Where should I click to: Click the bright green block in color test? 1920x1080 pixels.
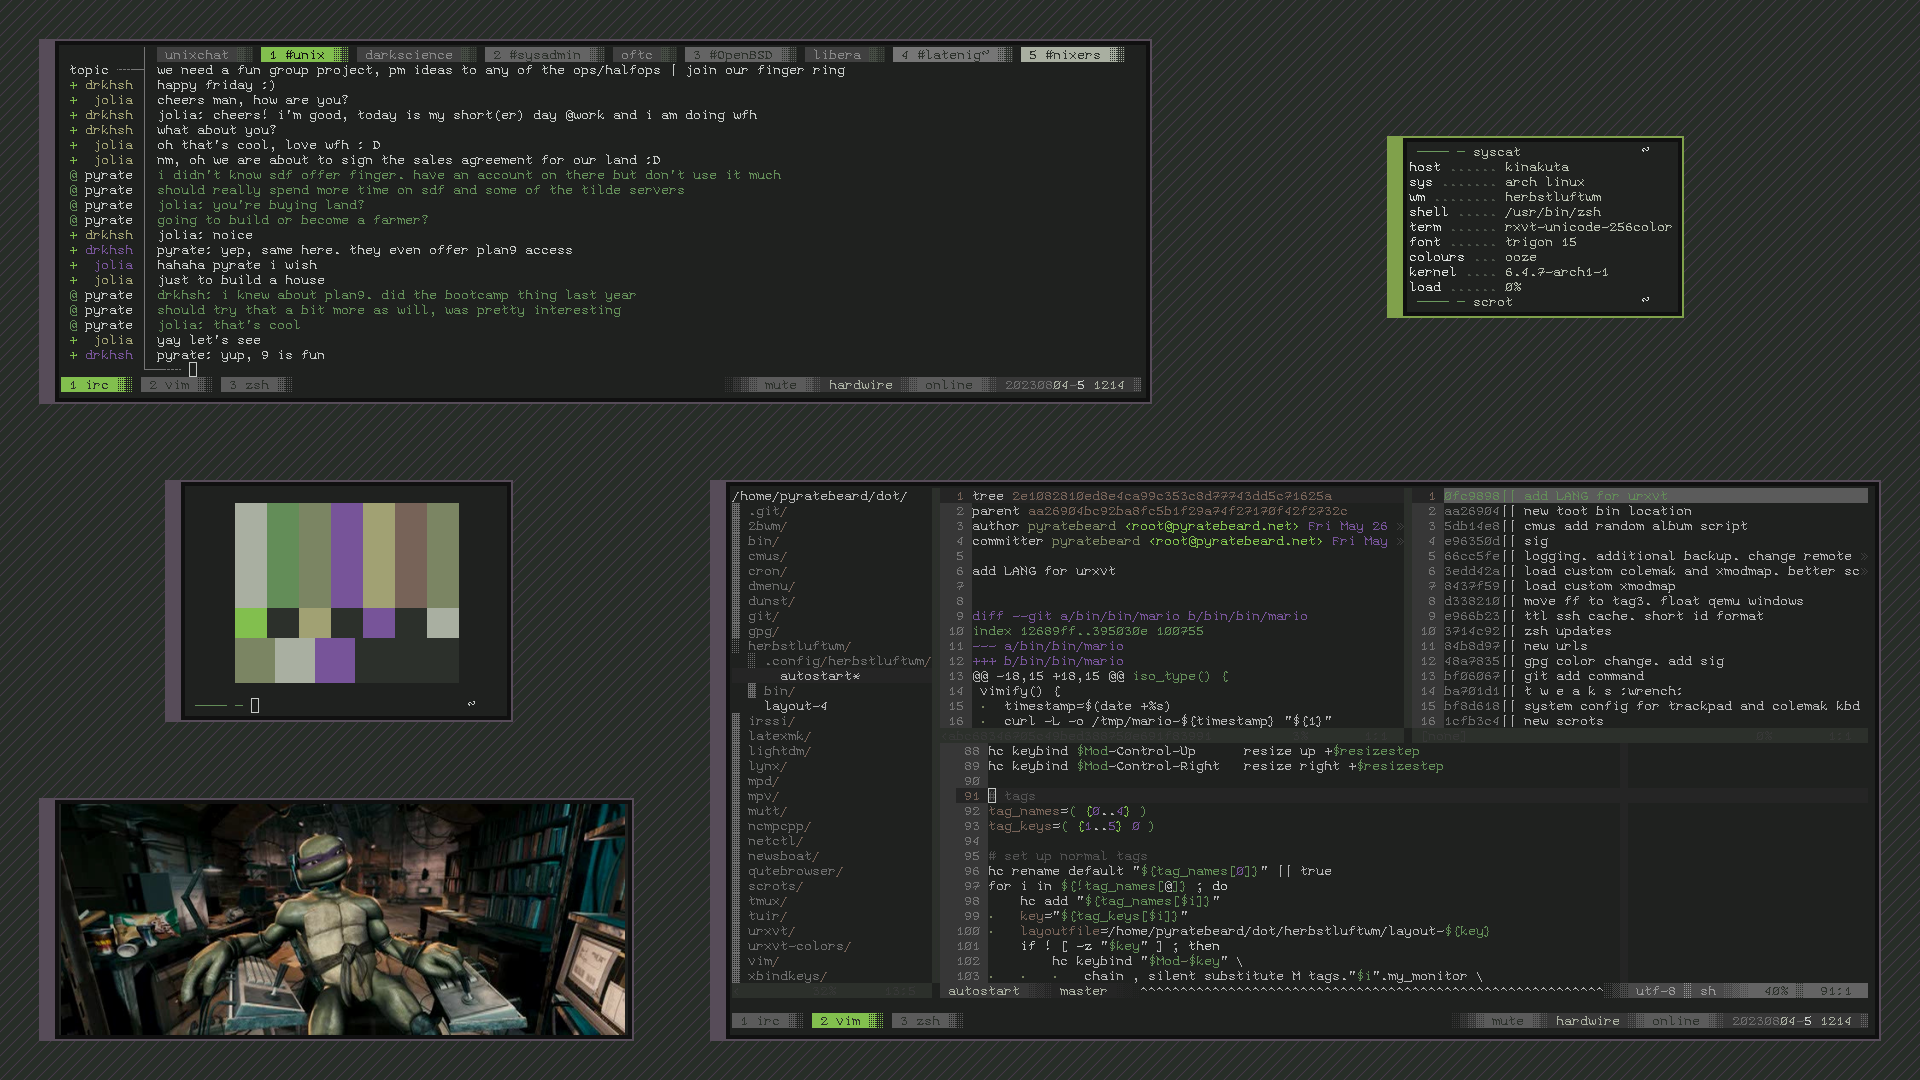point(251,623)
